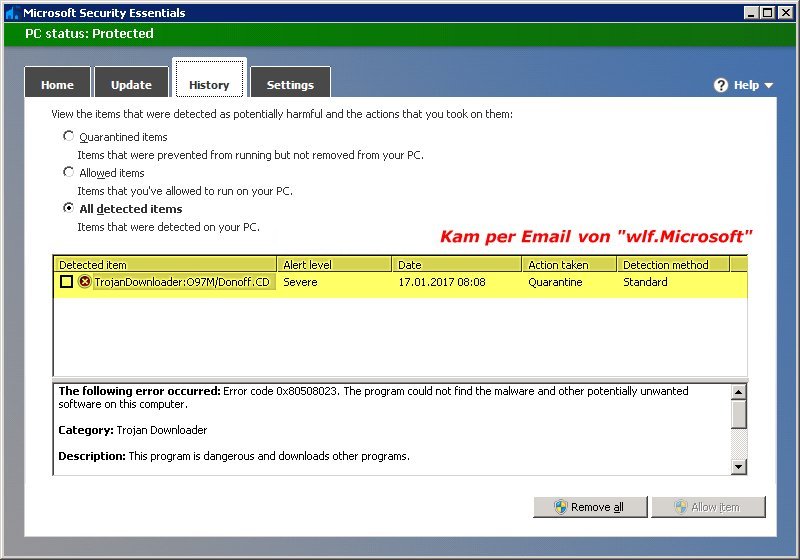The image size is (800, 560).
Task: Click the details pane scroll up arrow
Action: pyautogui.click(x=739, y=392)
